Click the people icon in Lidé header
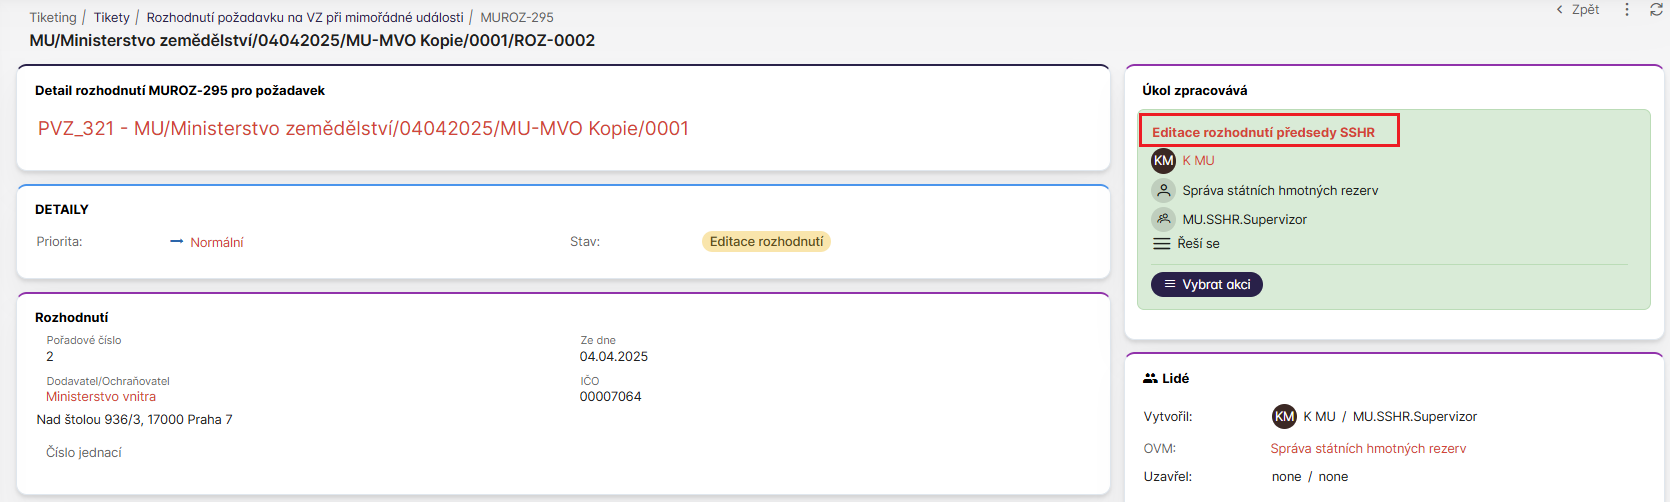The image size is (1670, 502). click(x=1150, y=379)
